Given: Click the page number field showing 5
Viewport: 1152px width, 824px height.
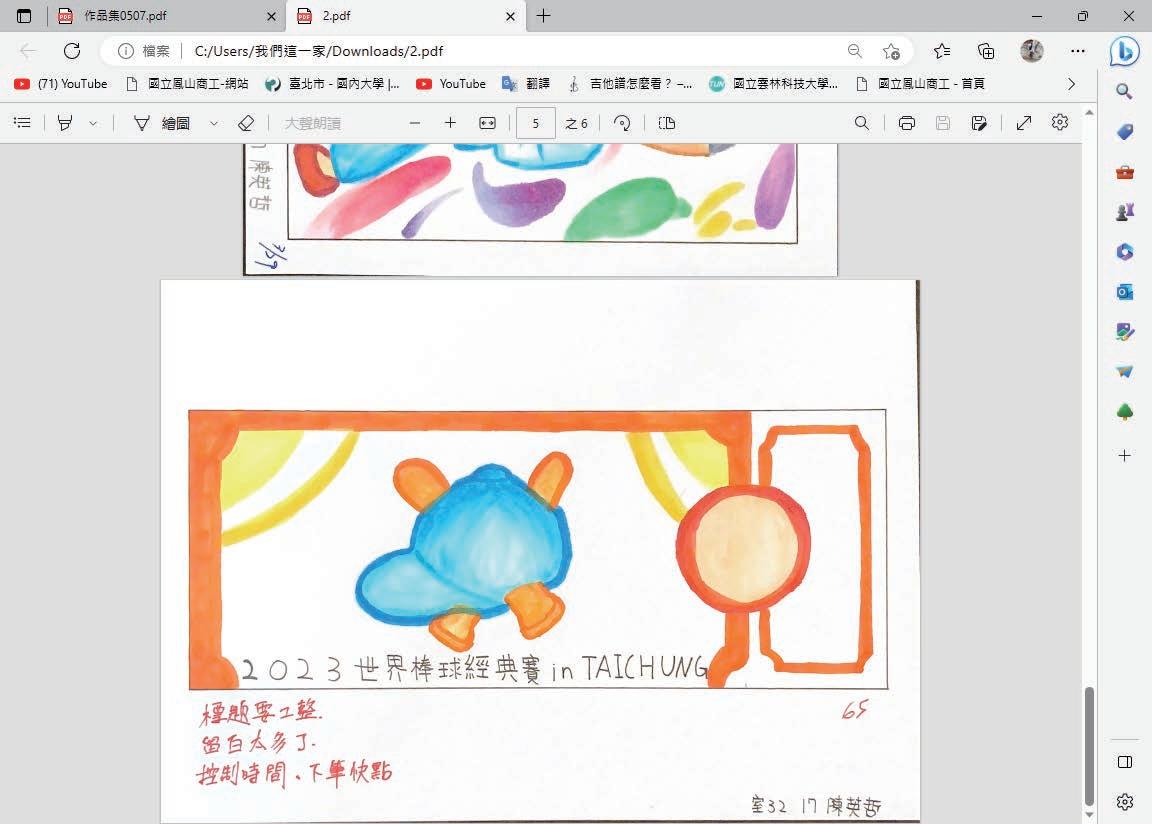Looking at the screenshot, I should pos(536,123).
